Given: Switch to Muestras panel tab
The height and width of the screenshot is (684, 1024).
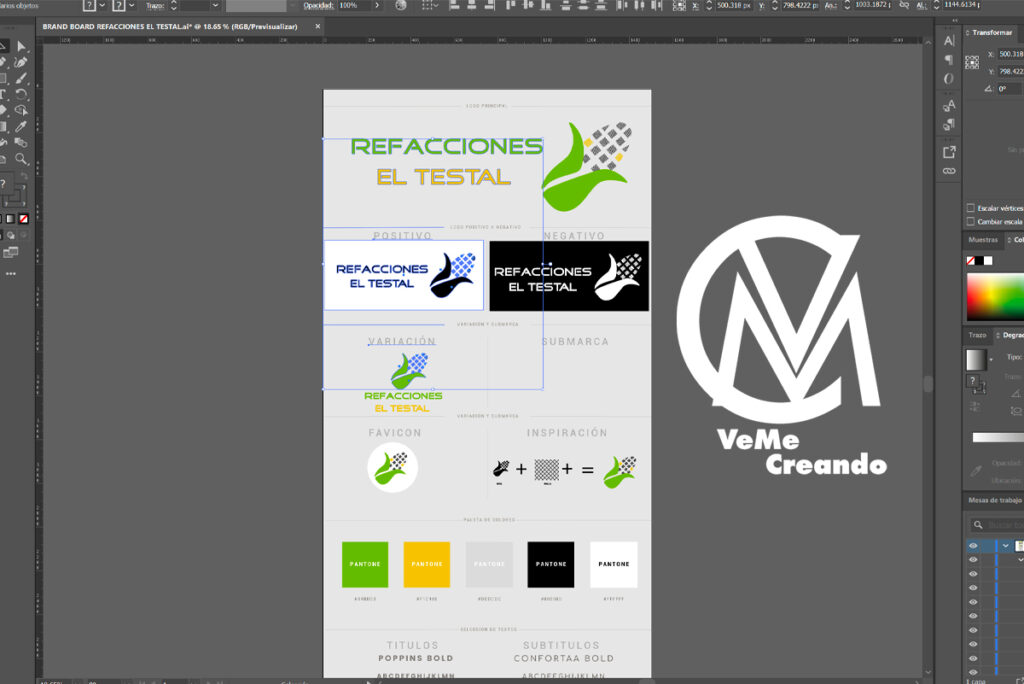Looking at the screenshot, I should [983, 240].
